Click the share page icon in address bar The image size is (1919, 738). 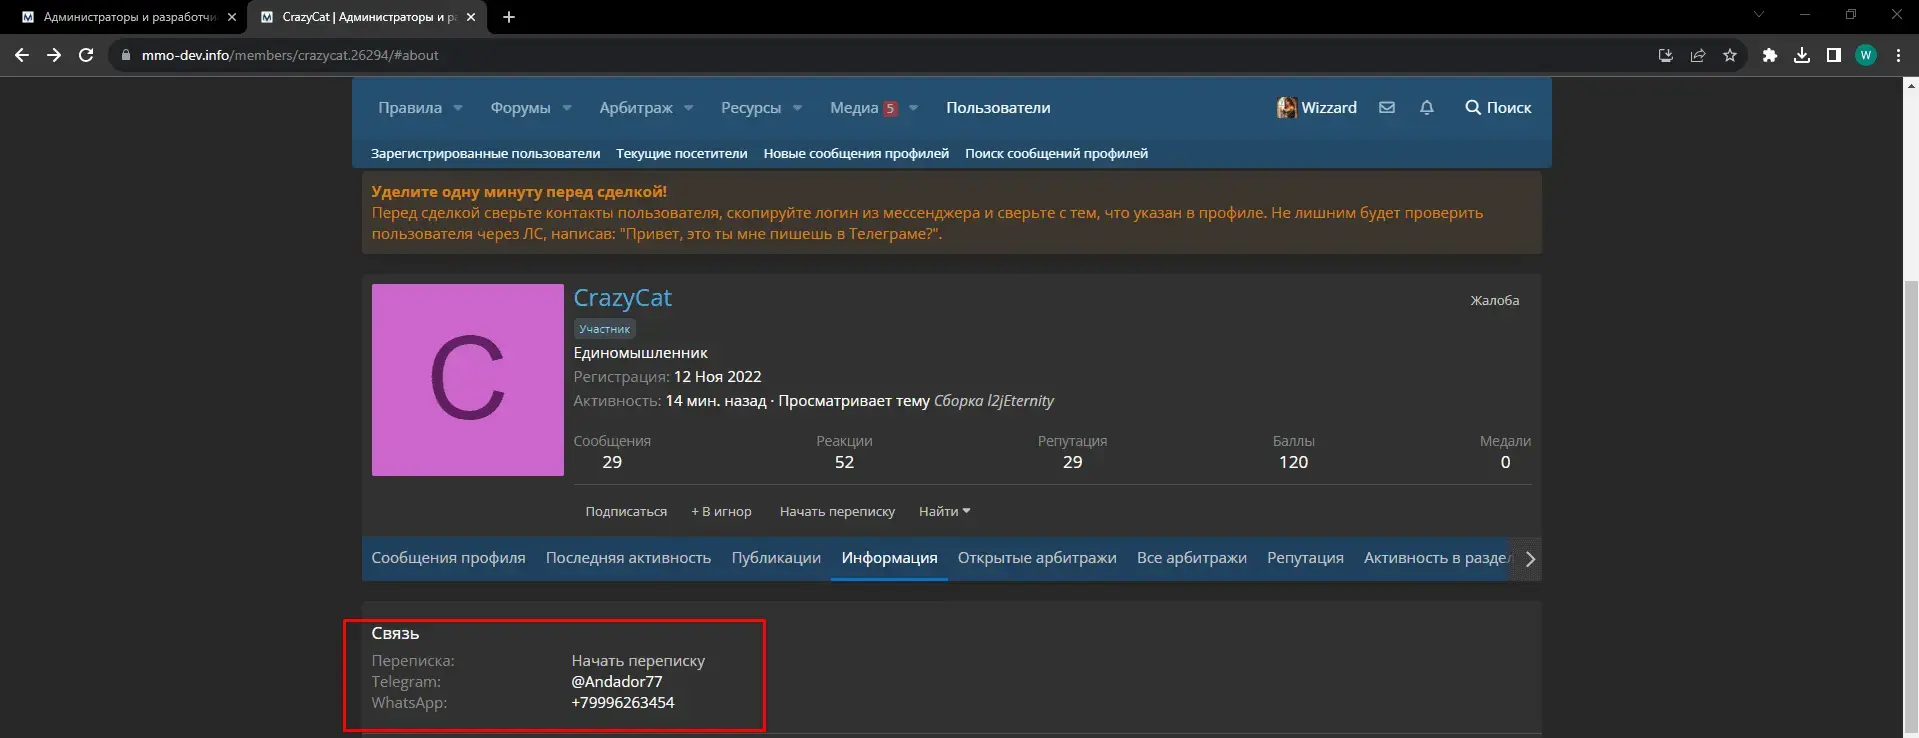click(1698, 55)
